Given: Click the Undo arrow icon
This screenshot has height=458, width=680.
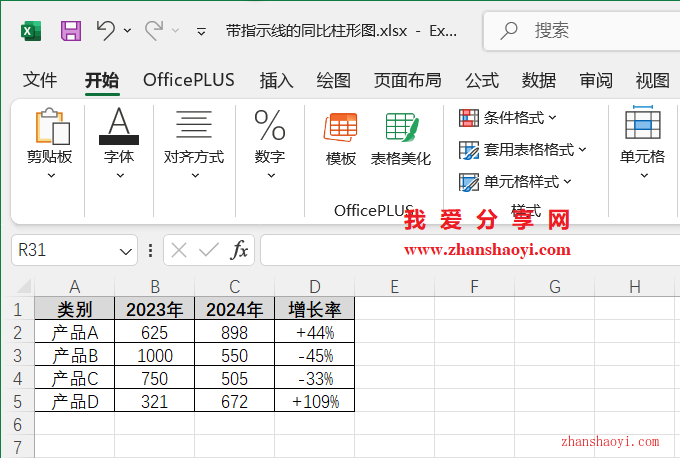Looking at the screenshot, I should pyautogui.click(x=106, y=31).
